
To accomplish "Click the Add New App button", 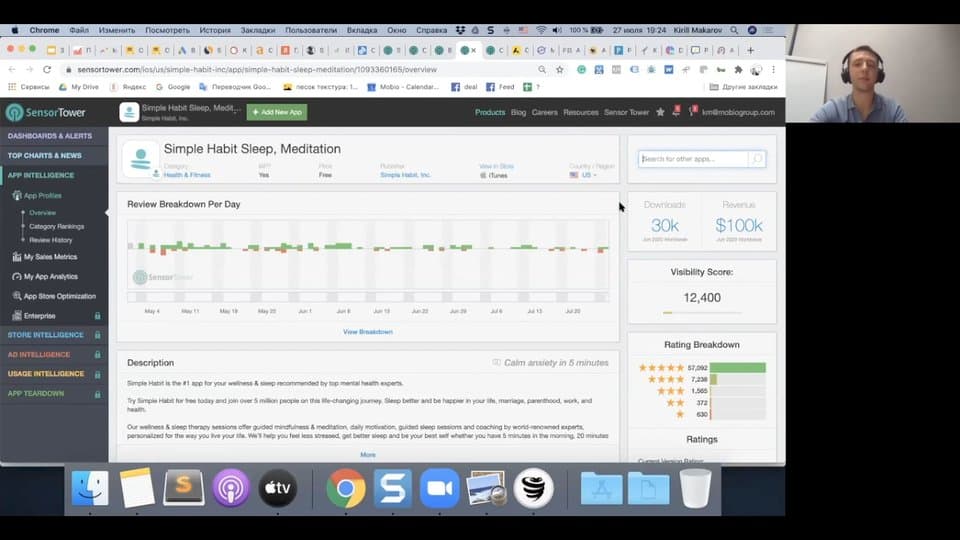I will click(x=277, y=112).
